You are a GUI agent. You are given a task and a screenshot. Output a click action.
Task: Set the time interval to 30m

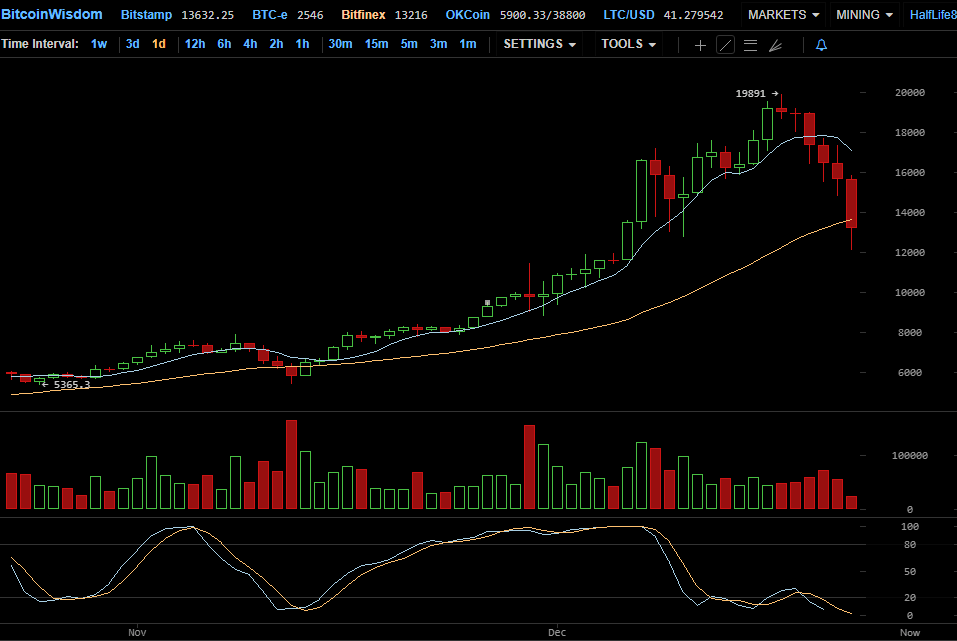point(340,44)
